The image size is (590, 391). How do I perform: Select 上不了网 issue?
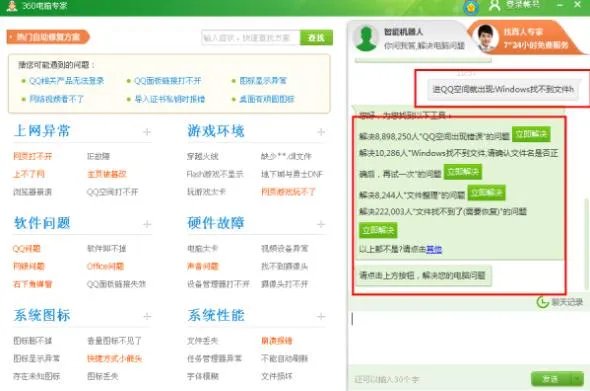29,174
